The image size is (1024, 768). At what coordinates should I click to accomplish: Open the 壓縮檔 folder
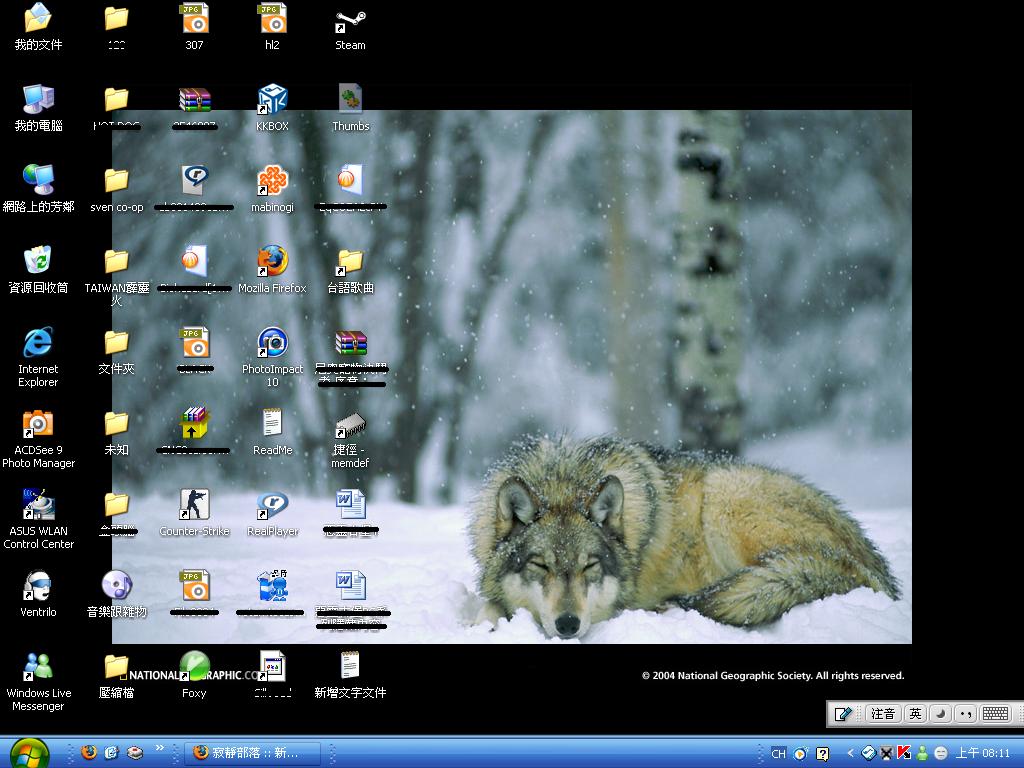116,675
